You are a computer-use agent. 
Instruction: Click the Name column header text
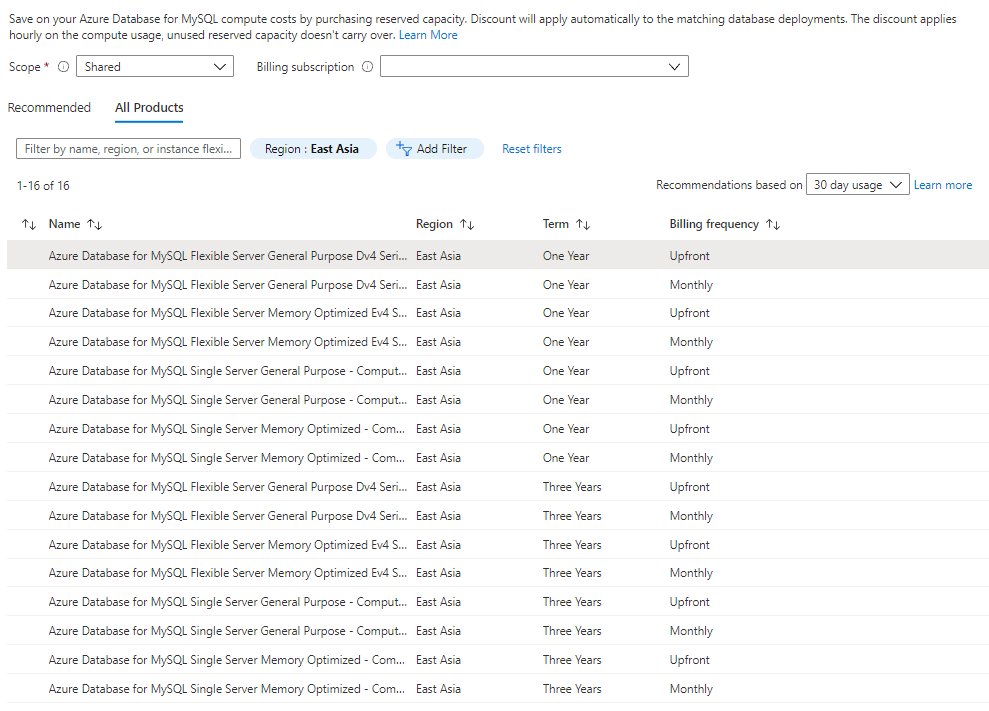pos(64,224)
